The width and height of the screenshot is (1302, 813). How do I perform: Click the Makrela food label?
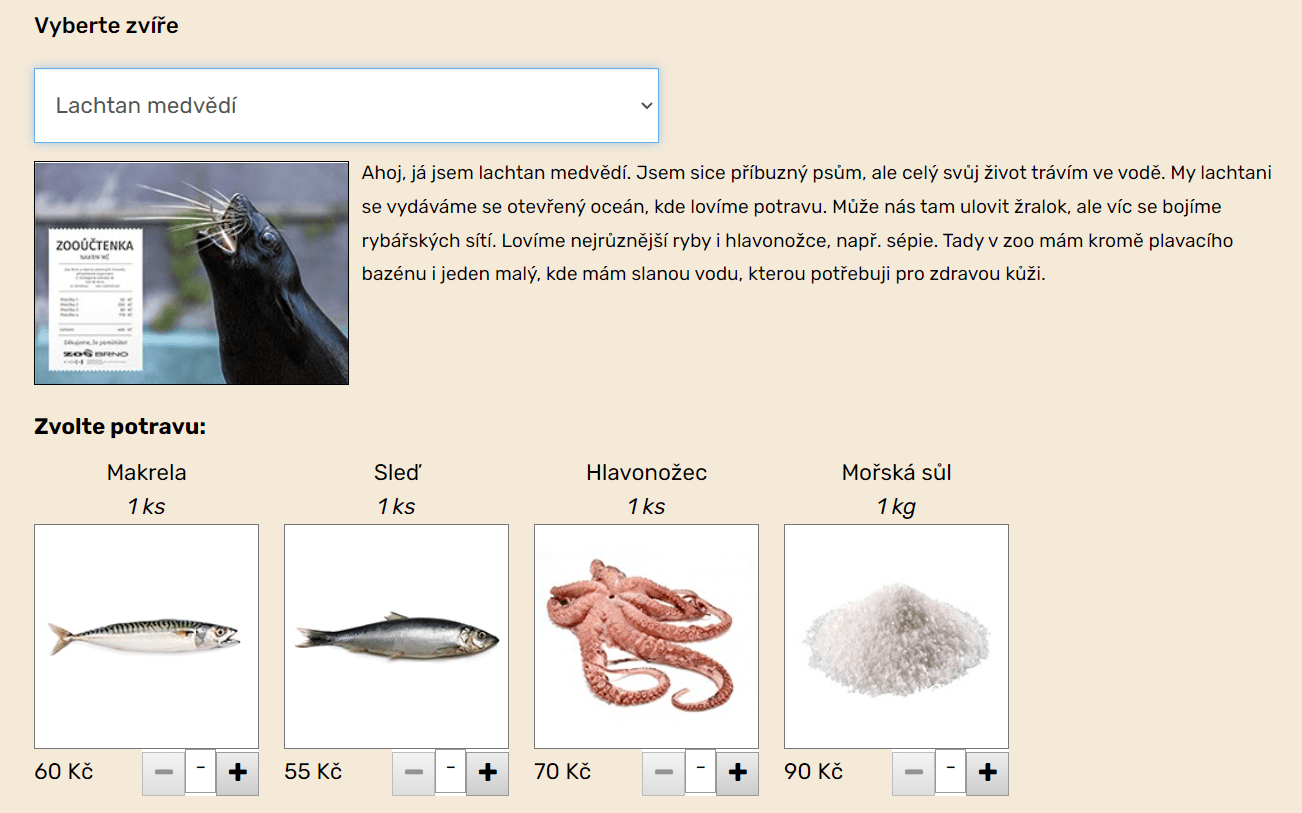[x=146, y=472]
